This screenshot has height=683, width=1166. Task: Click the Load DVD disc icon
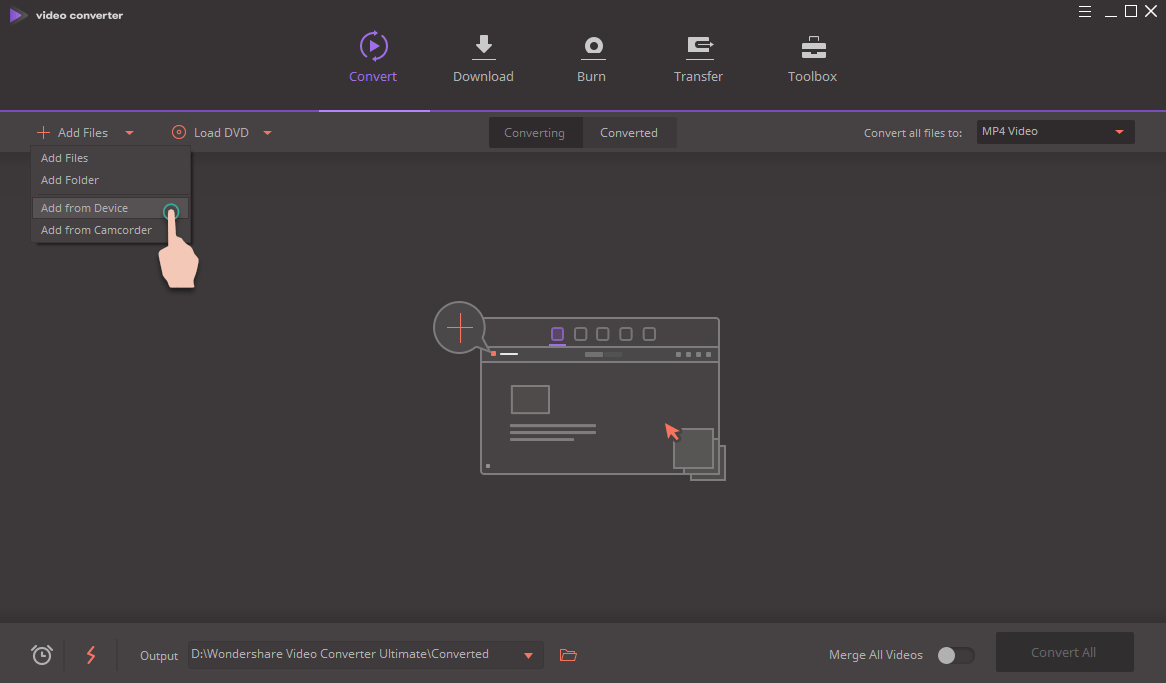pos(178,132)
